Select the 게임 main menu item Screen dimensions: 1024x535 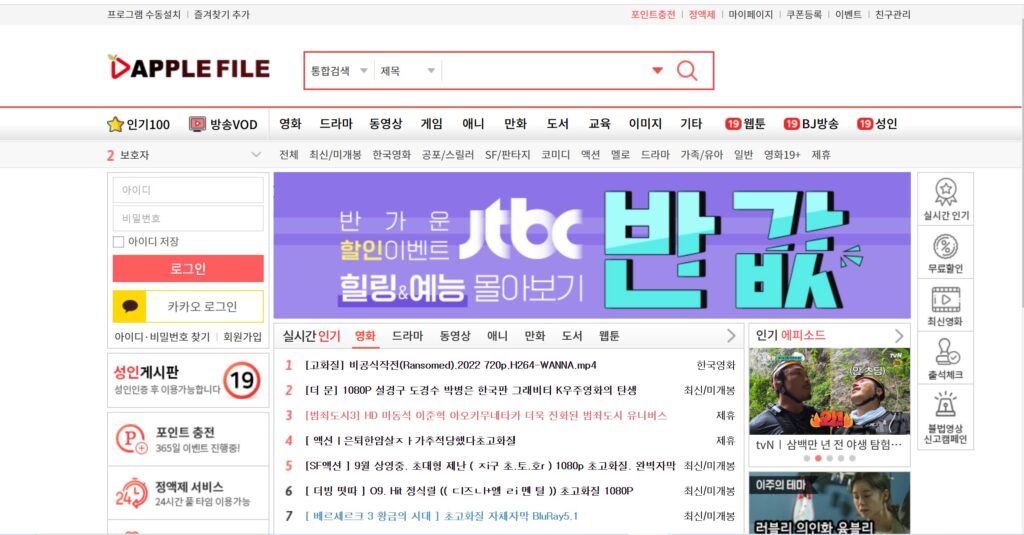(x=431, y=123)
